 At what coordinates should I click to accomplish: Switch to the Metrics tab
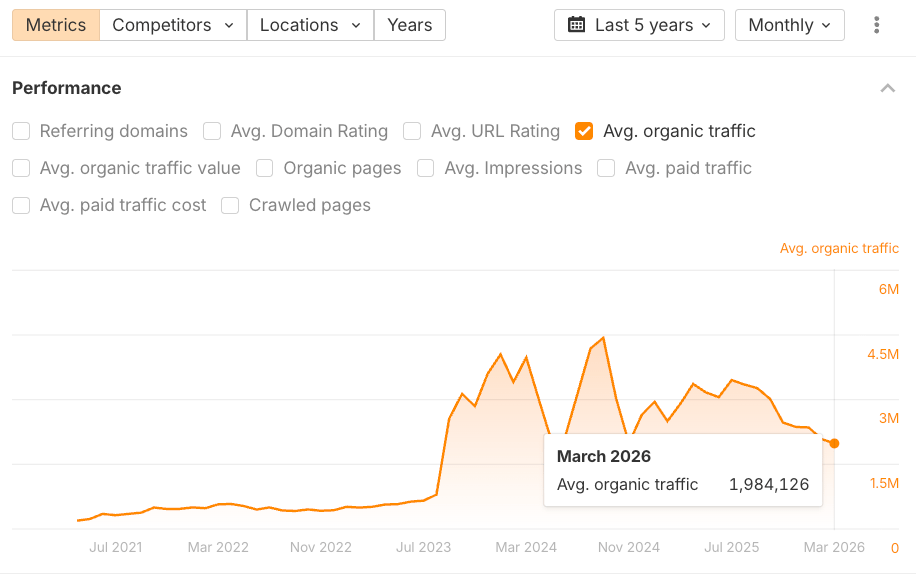coord(56,25)
